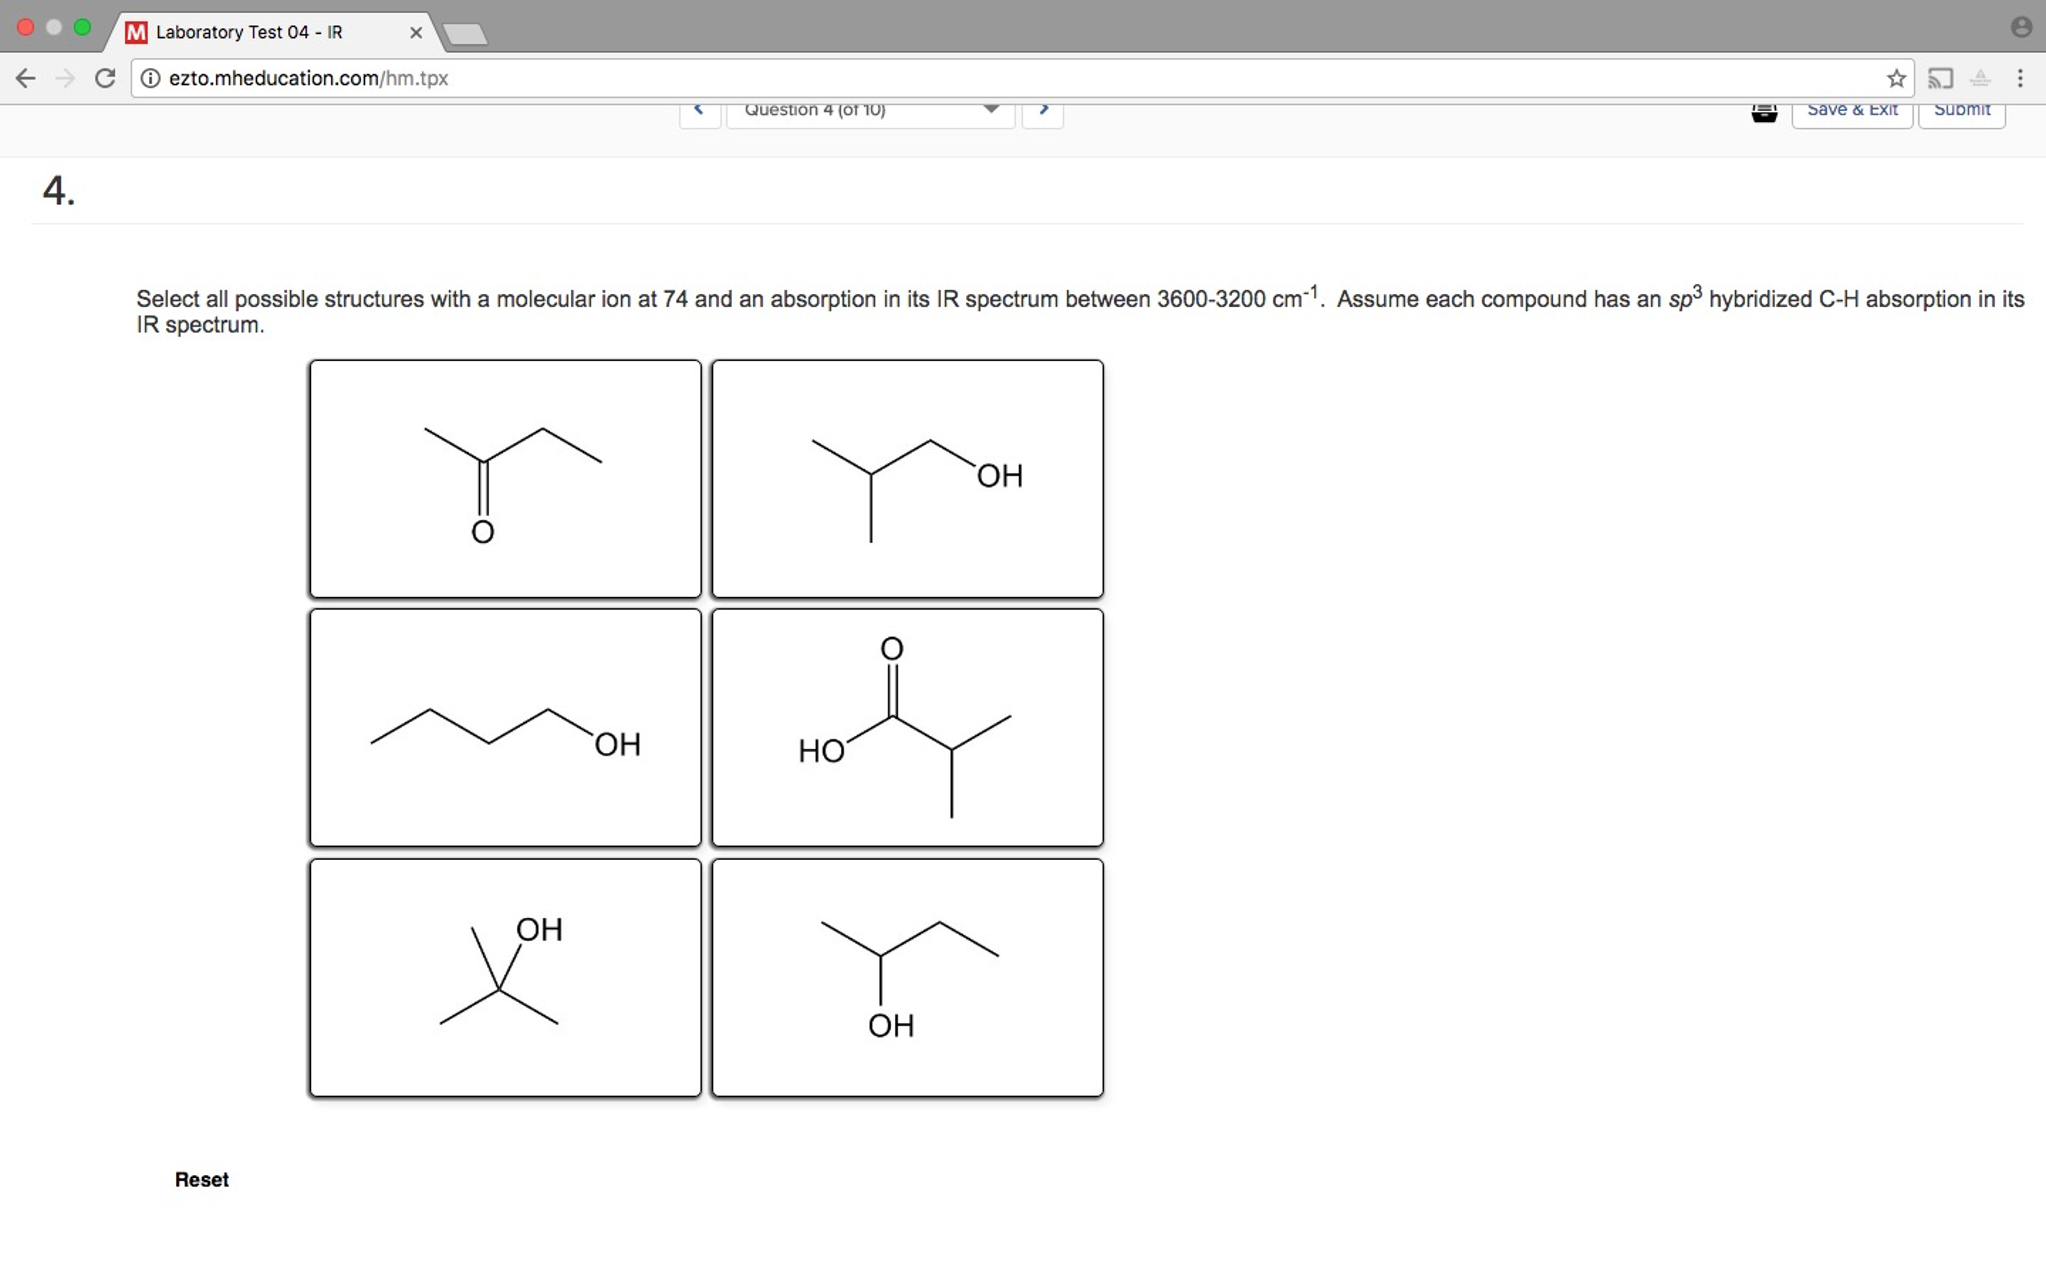Image resolution: width=2046 pixels, height=1279 pixels.
Task: Click the browser back arrow
Action: (24, 78)
